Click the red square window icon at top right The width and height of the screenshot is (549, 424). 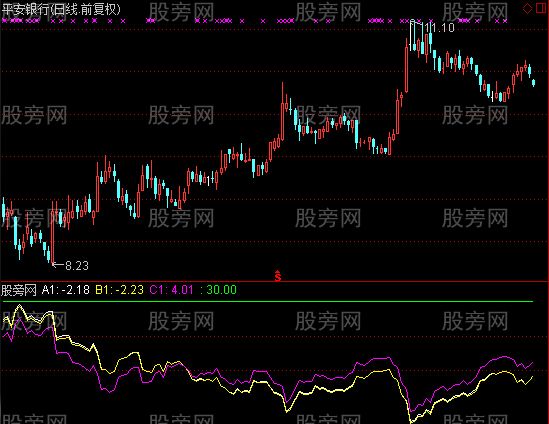[541, 8]
